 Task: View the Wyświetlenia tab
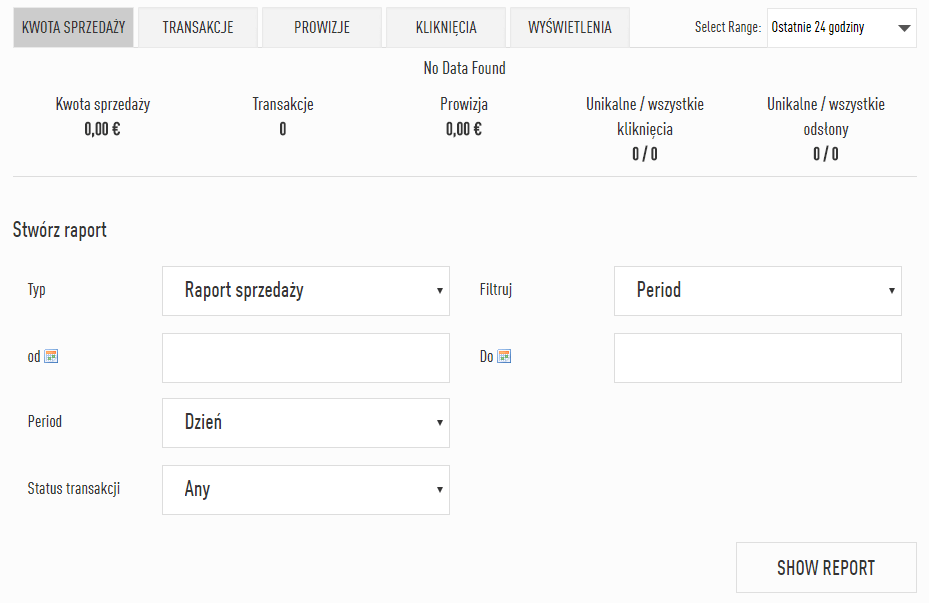(x=570, y=28)
